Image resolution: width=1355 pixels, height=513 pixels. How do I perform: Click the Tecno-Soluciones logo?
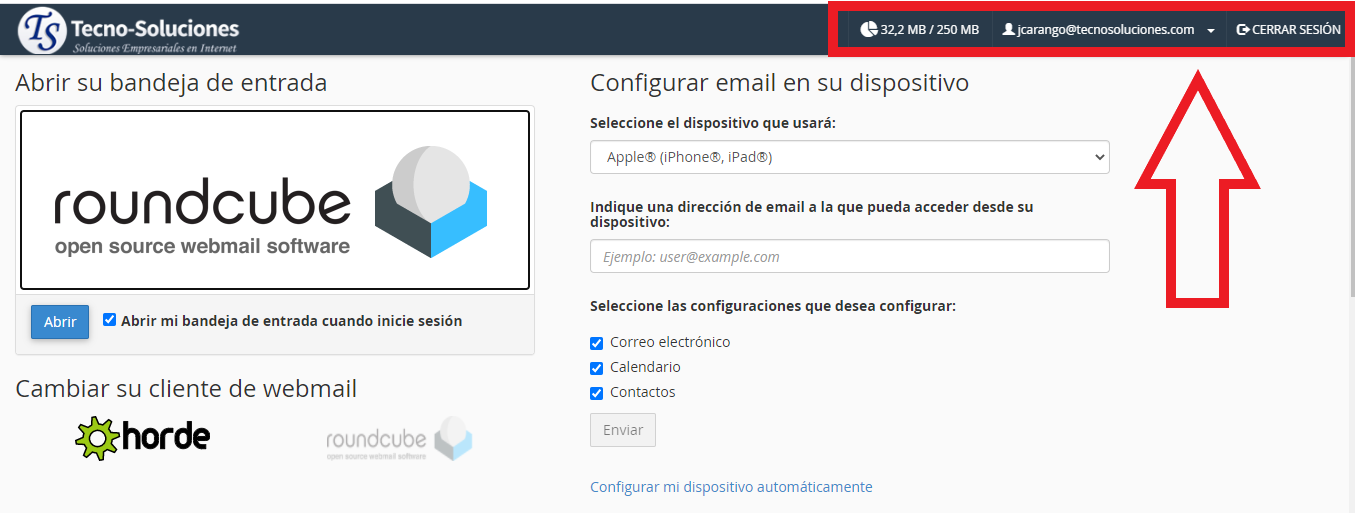coord(128,31)
